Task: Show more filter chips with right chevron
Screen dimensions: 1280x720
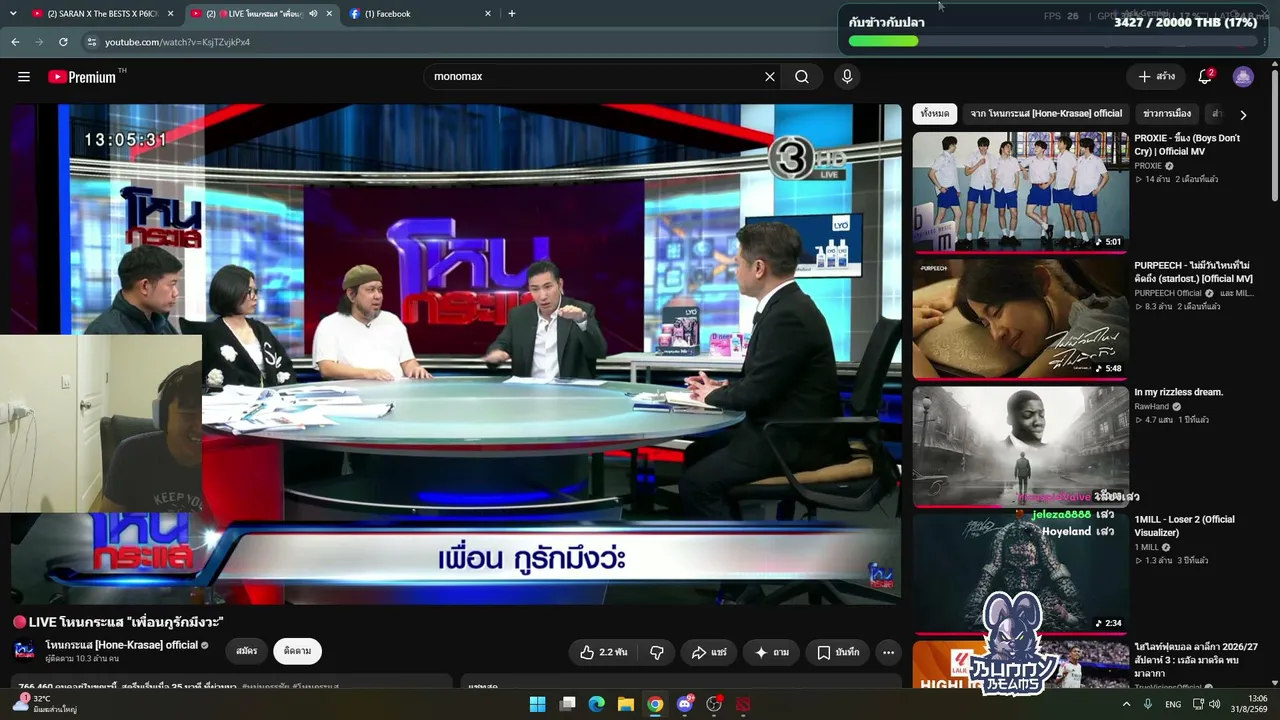Action: pyautogui.click(x=1243, y=114)
